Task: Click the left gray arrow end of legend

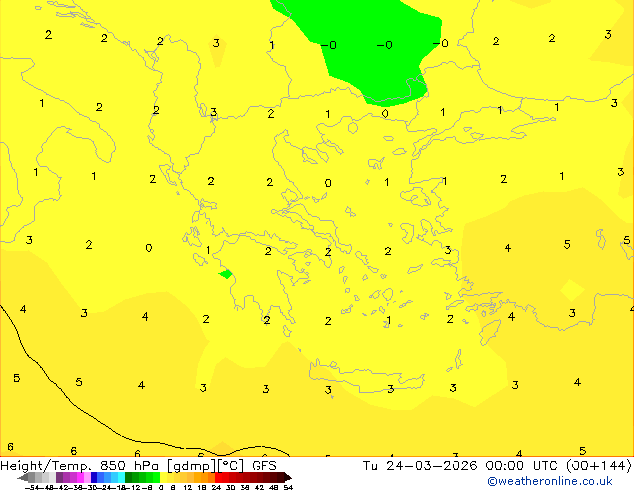Action: pos(23,477)
